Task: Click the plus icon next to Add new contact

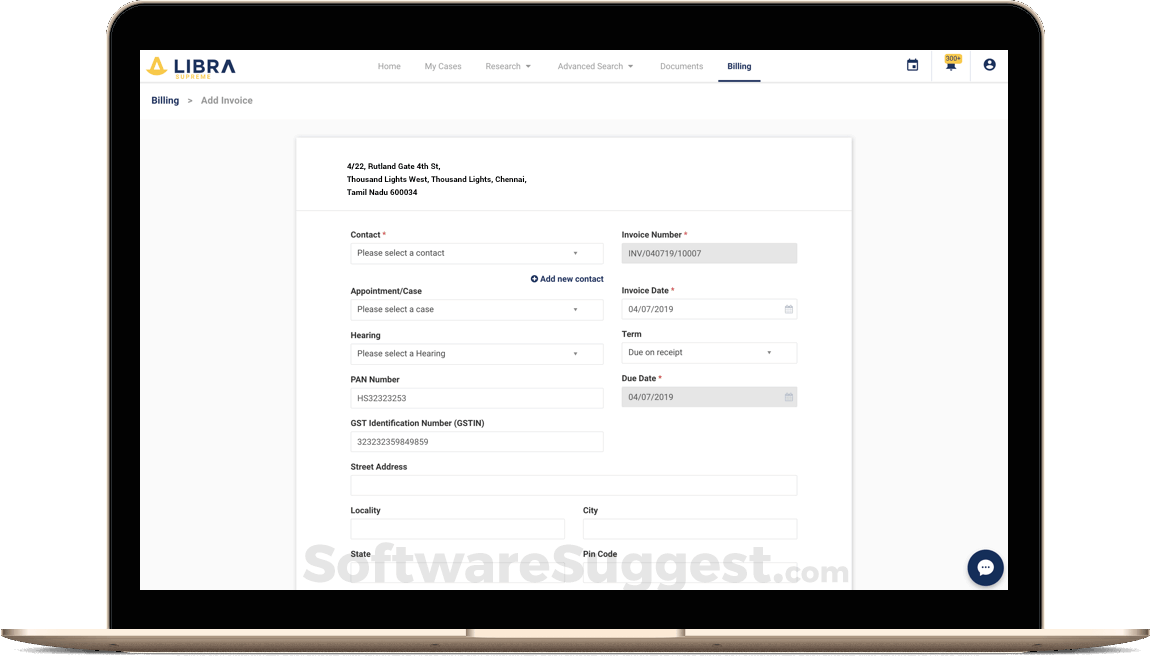Action: point(534,279)
